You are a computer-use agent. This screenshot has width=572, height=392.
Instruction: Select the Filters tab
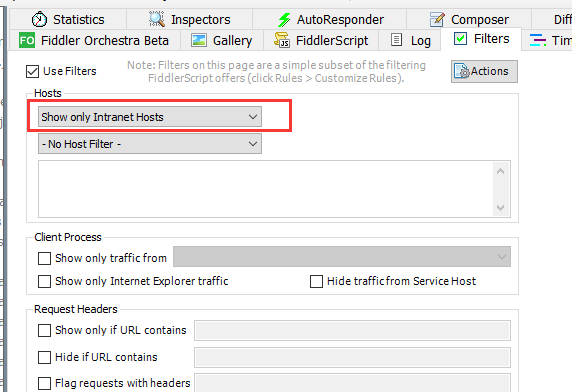coord(481,39)
